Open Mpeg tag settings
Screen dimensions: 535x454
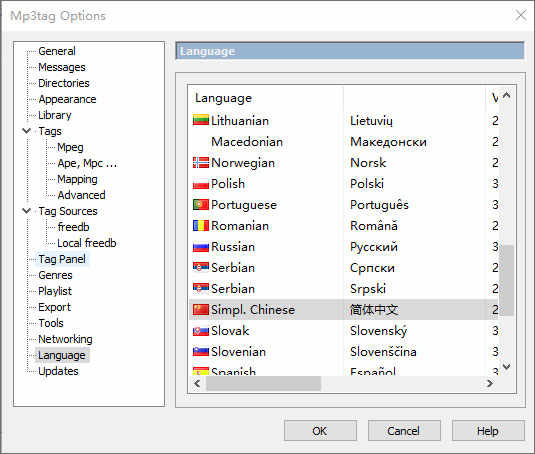point(70,147)
